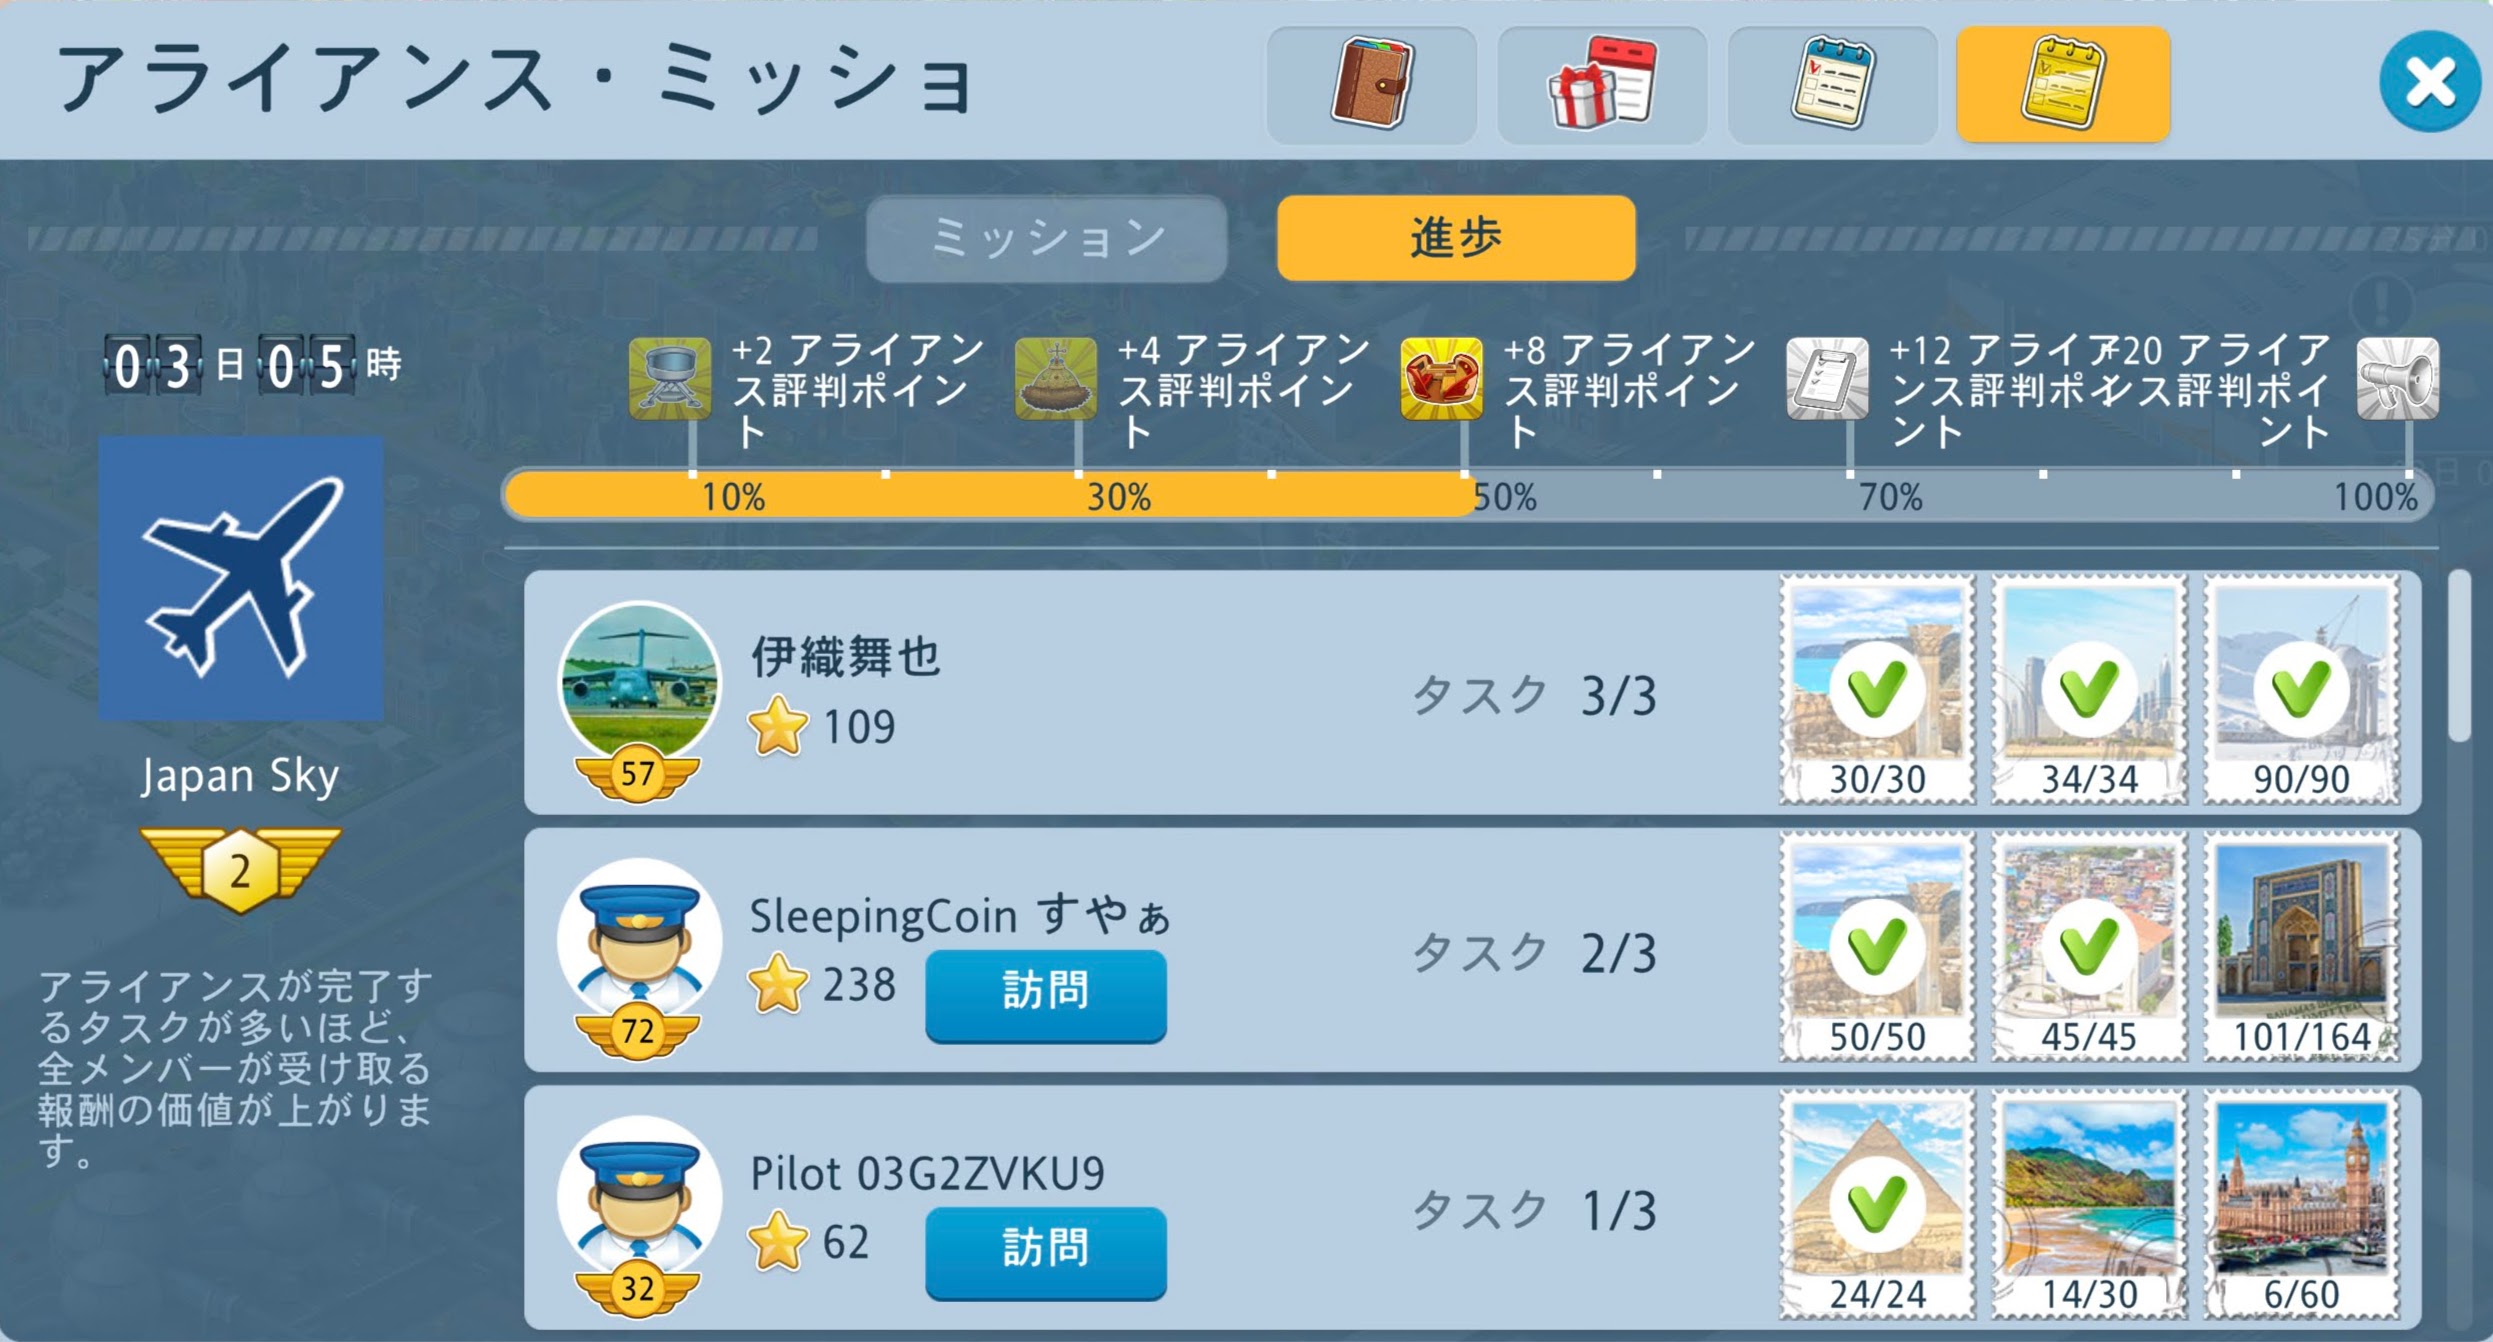Open SleepingCoin's 101/164 task stamp

click(2301, 947)
